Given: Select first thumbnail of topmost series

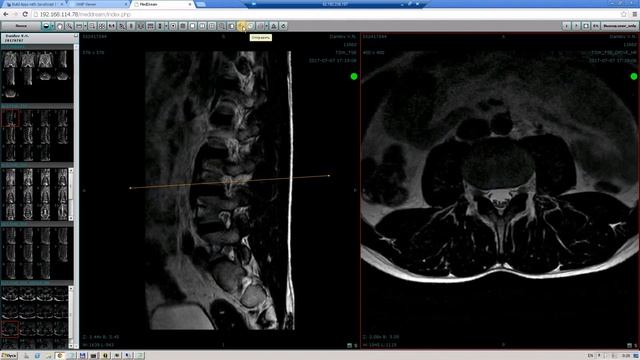Looking at the screenshot, I should click(10, 60).
